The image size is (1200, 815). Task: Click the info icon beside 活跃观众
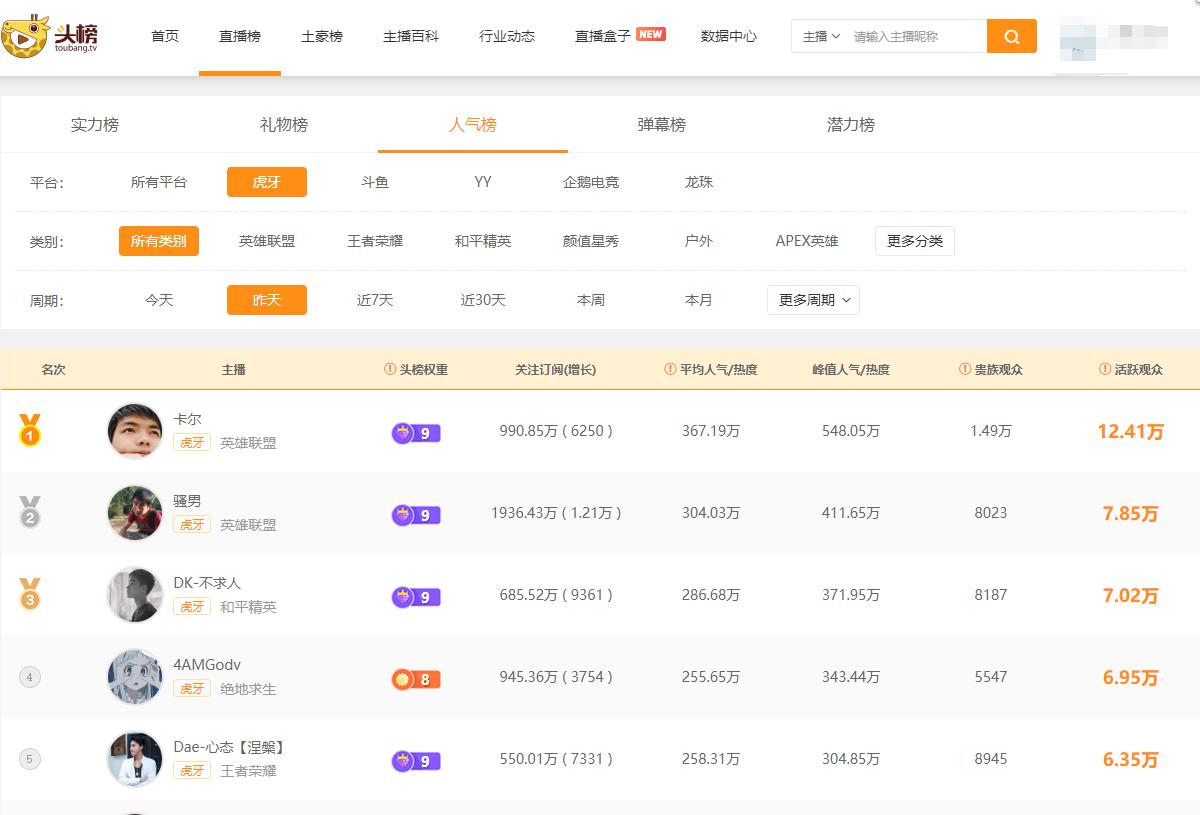click(x=1105, y=369)
